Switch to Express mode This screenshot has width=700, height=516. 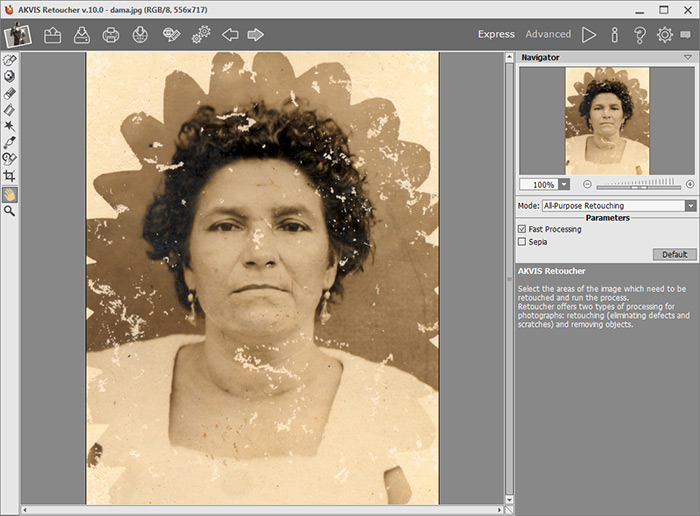pyautogui.click(x=496, y=34)
